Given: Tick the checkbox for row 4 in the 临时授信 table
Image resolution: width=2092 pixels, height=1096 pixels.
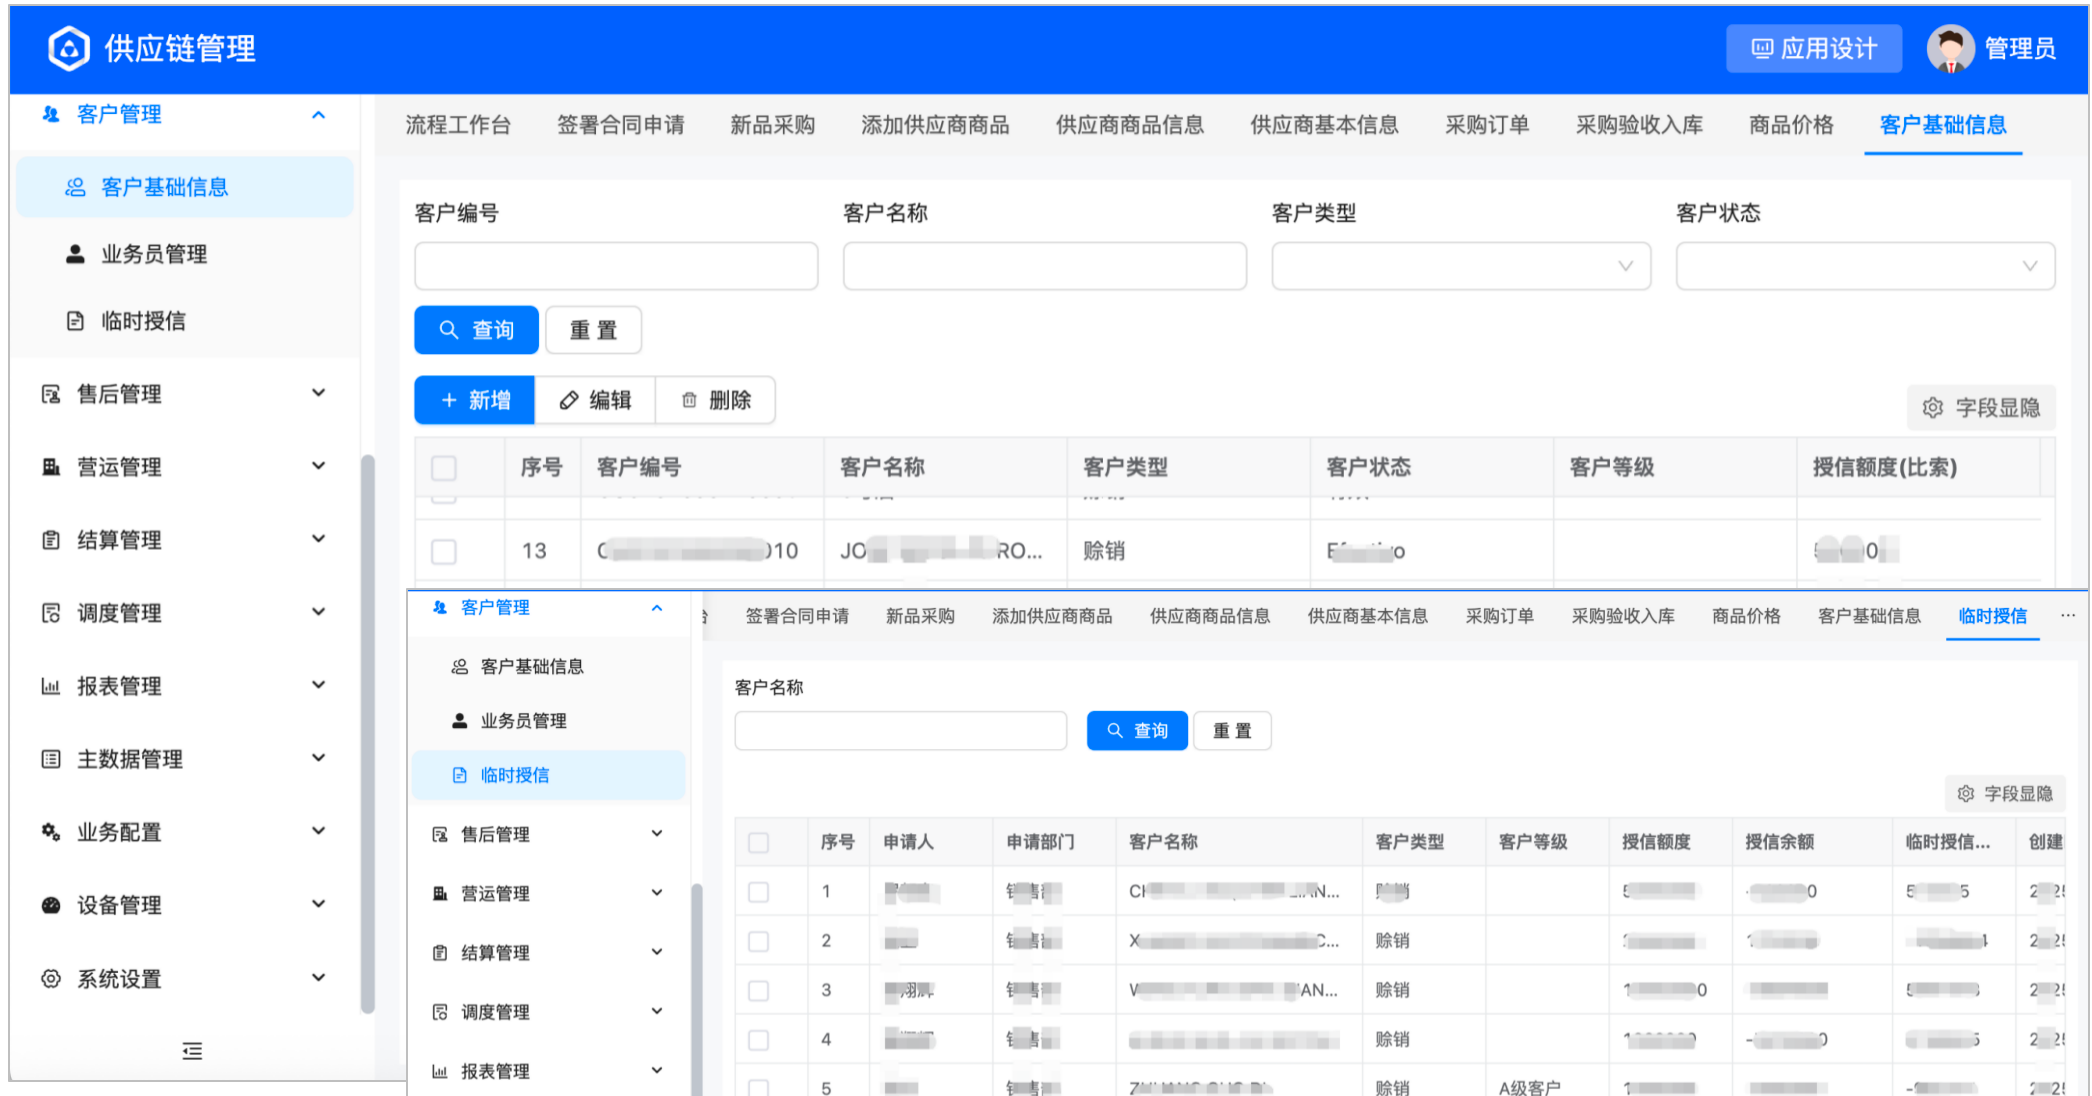Looking at the screenshot, I should click(759, 1040).
